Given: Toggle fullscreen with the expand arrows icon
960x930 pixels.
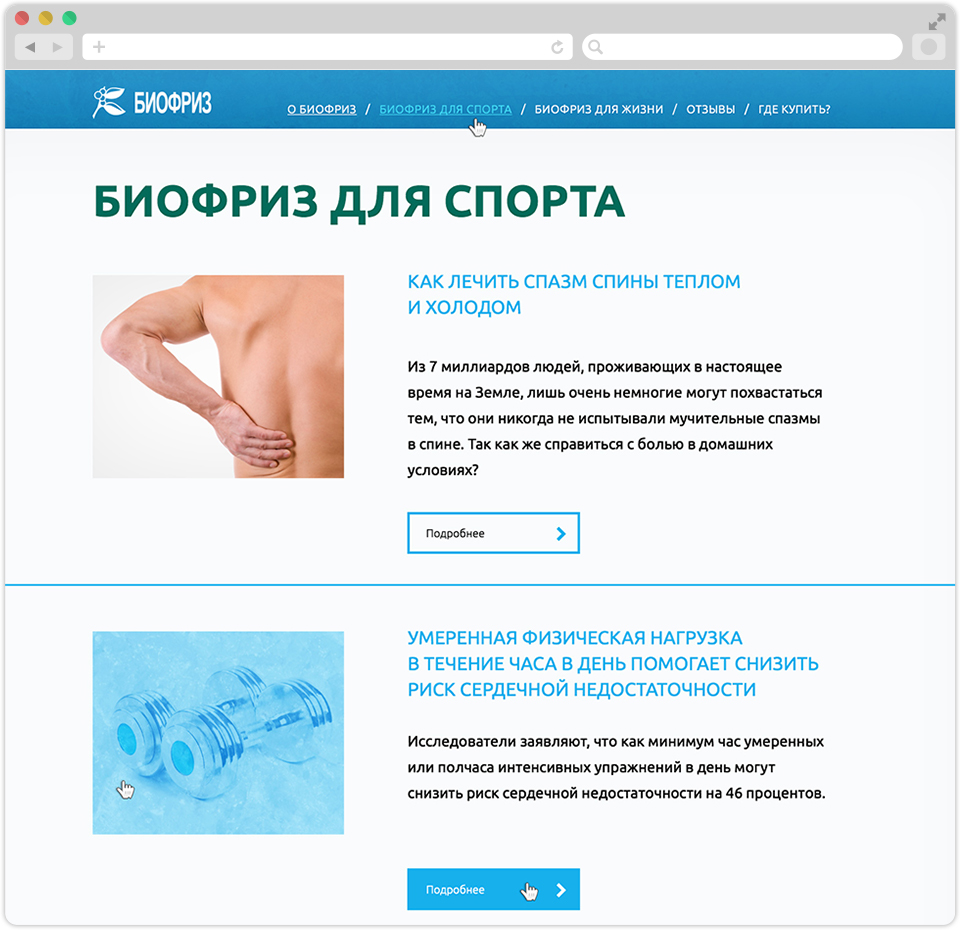Looking at the screenshot, I should 937,22.
